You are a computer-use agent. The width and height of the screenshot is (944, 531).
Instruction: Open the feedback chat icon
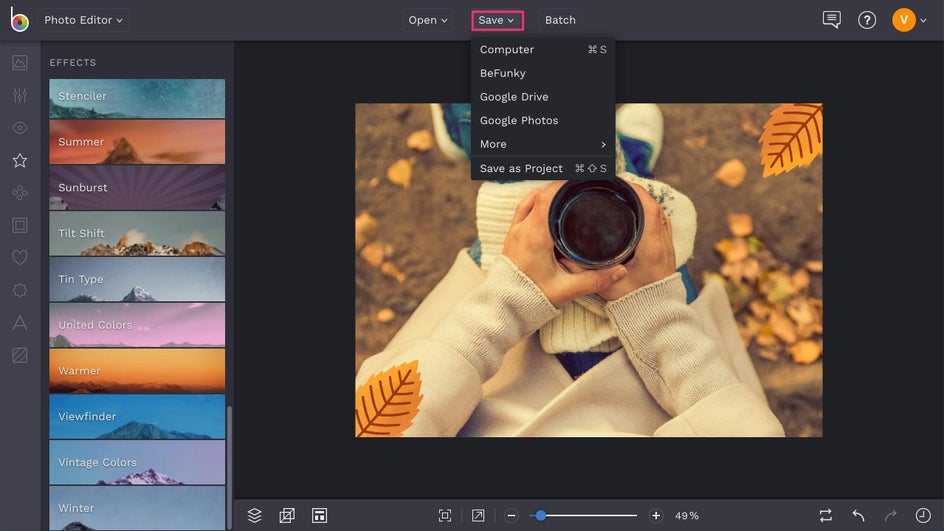pos(831,20)
